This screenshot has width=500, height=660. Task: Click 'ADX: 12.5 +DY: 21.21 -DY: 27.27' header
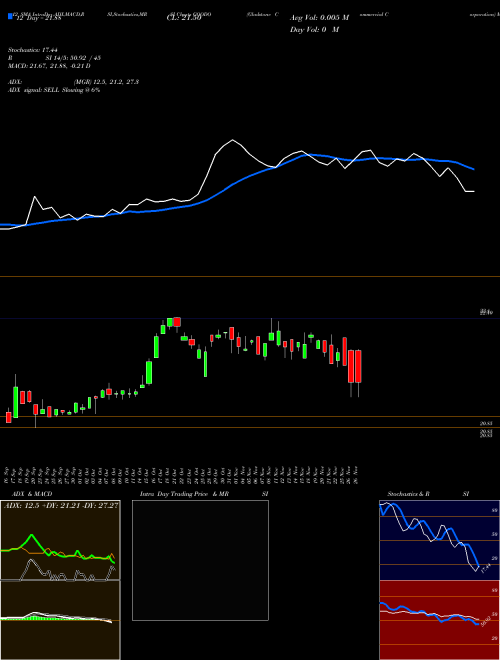(x=61, y=505)
